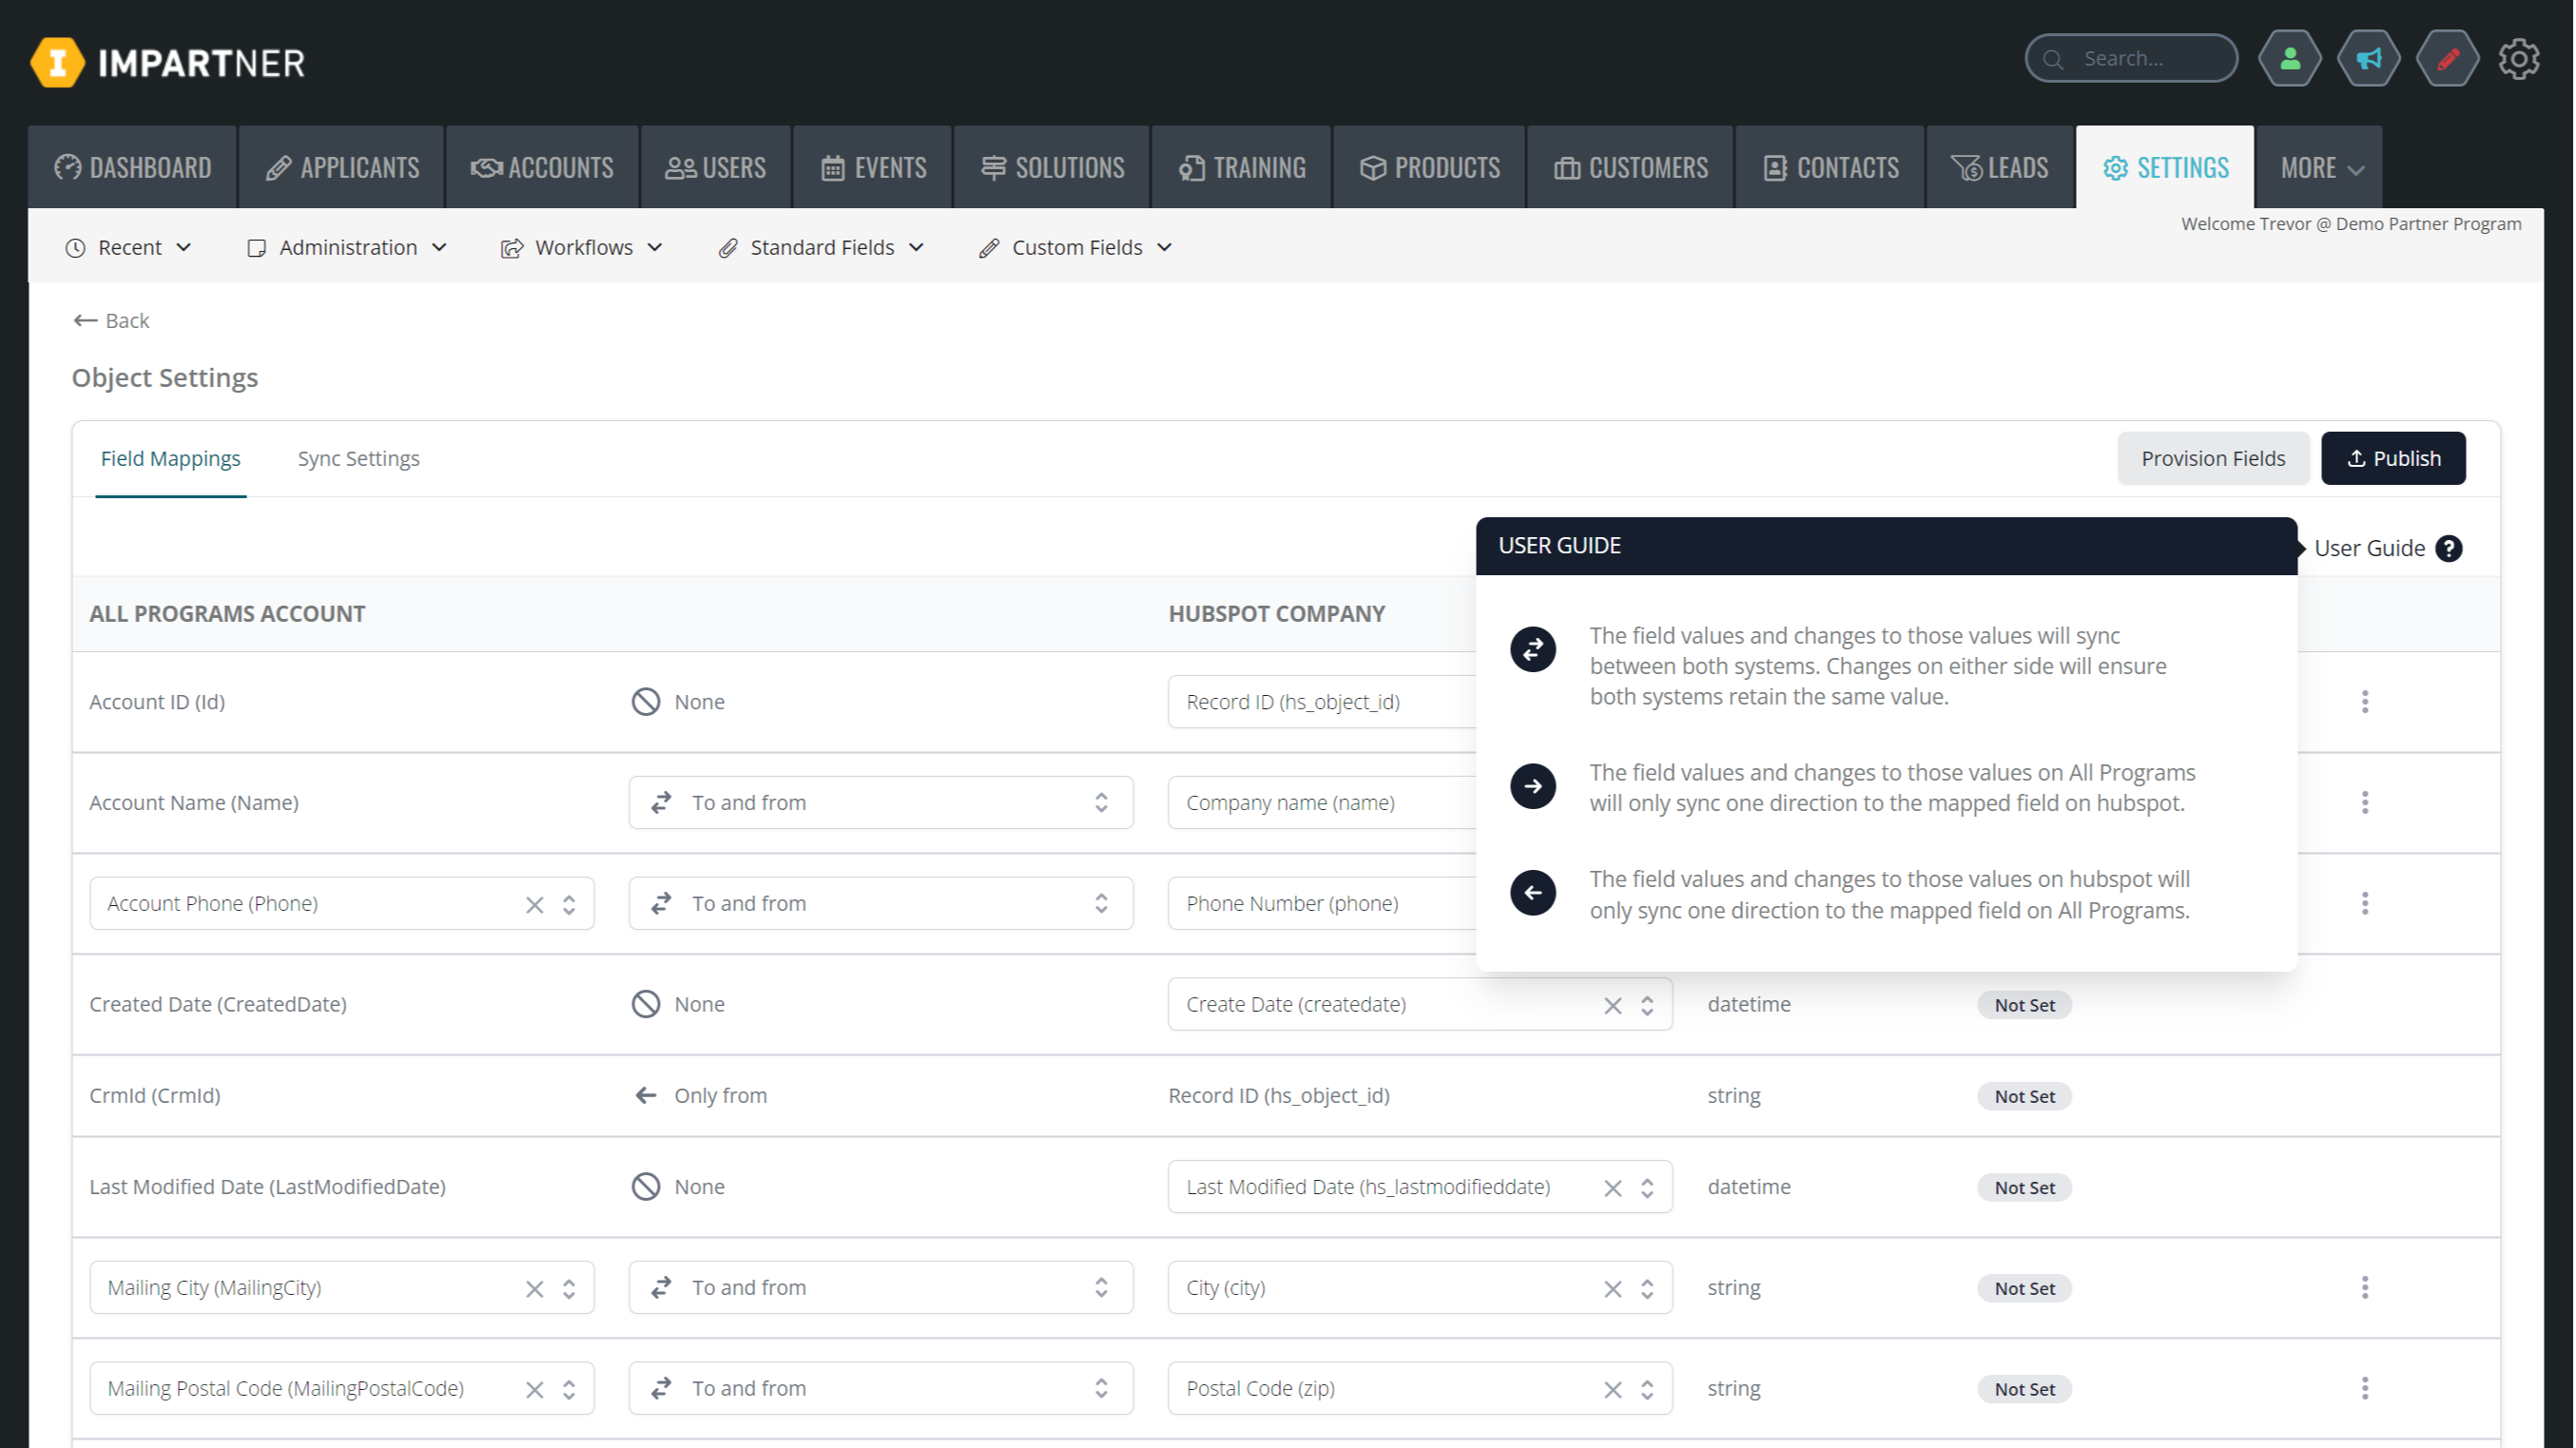Switch to the Sync Settings tab
This screenshot has height=1448, width=2576.
pos(358,459)
